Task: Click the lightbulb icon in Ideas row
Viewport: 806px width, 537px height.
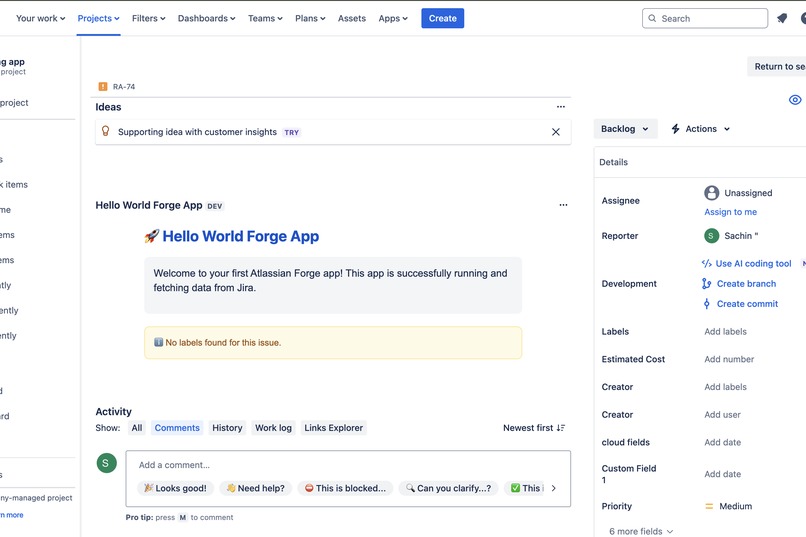Action: 105,131
